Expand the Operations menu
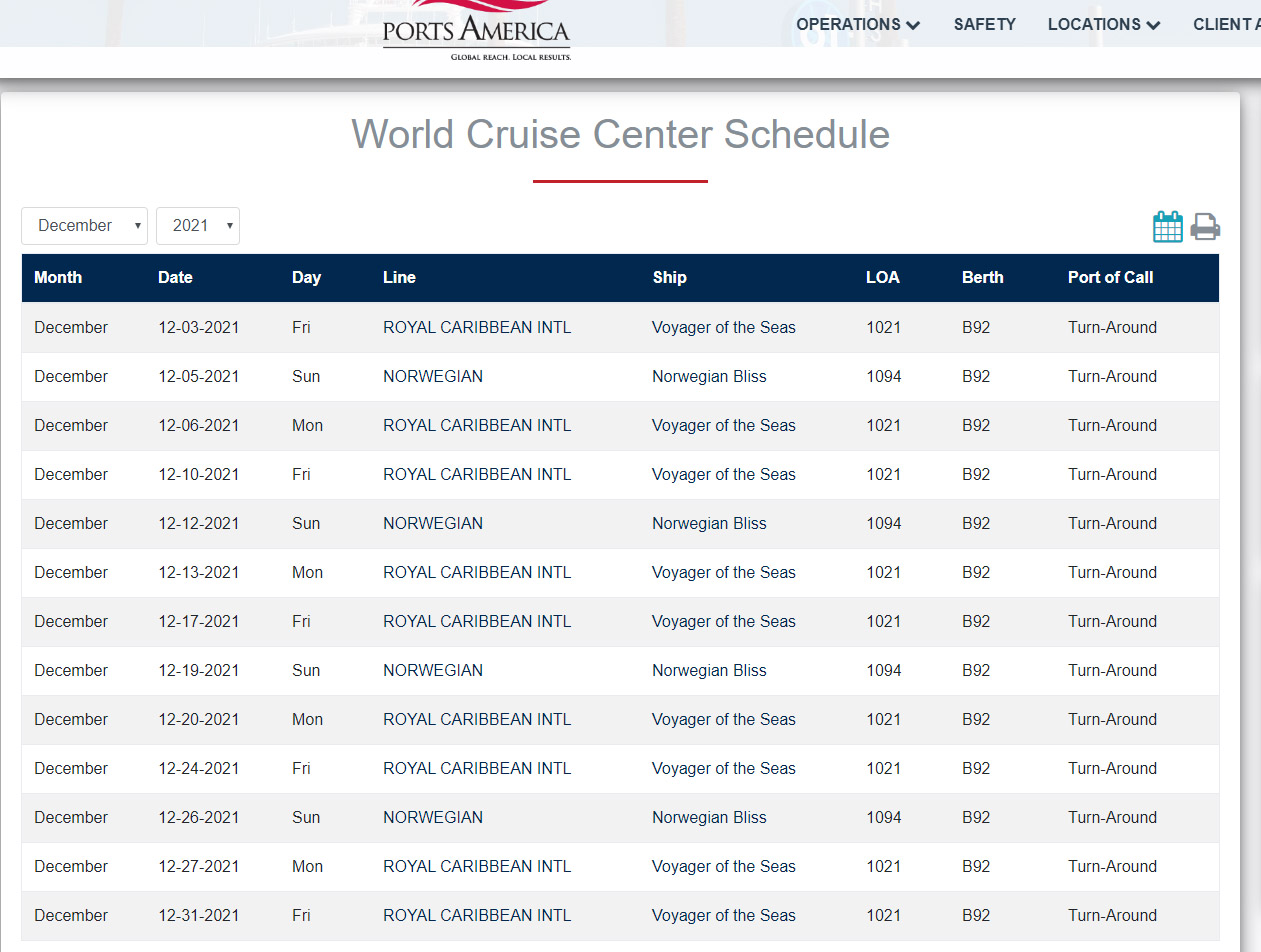 coord(858,25)
